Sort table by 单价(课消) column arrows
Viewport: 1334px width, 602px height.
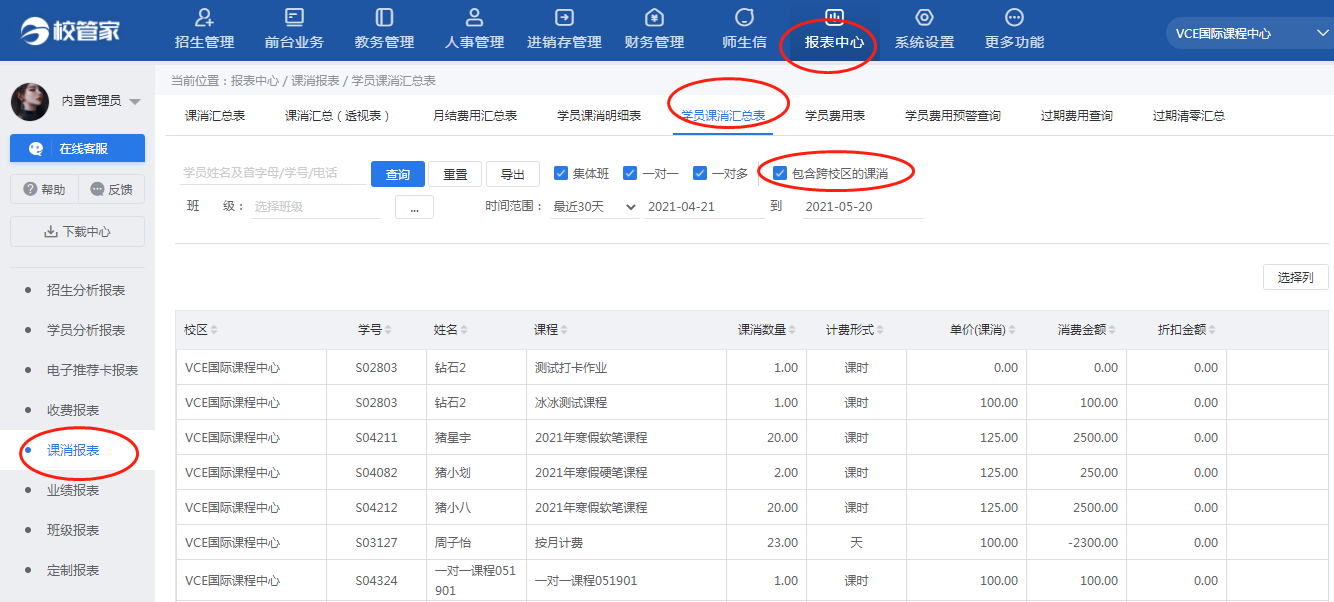coord(1012,330)
